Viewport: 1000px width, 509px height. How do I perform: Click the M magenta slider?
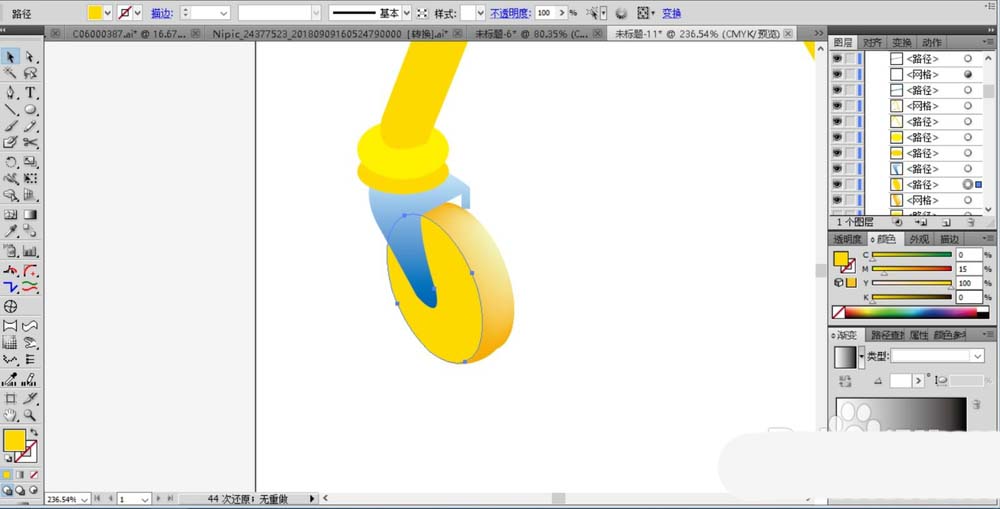[911, 269]
